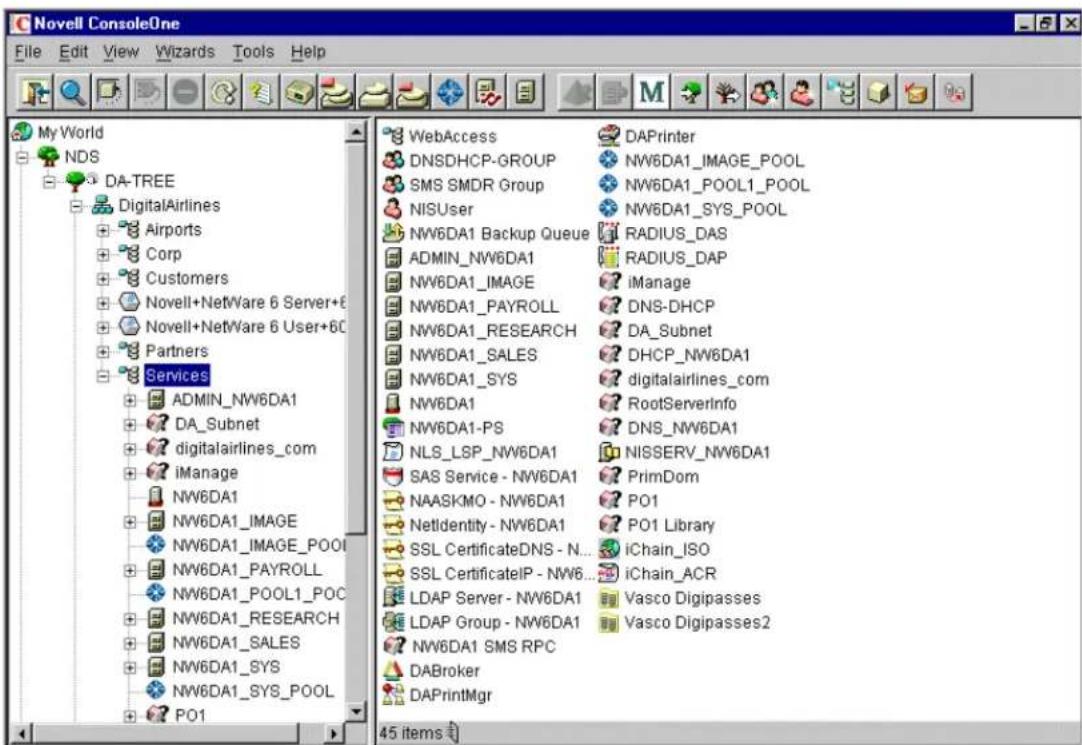Click the NISUser user icon
This screenshot has height=745, width=1082.
pos(393,209)
